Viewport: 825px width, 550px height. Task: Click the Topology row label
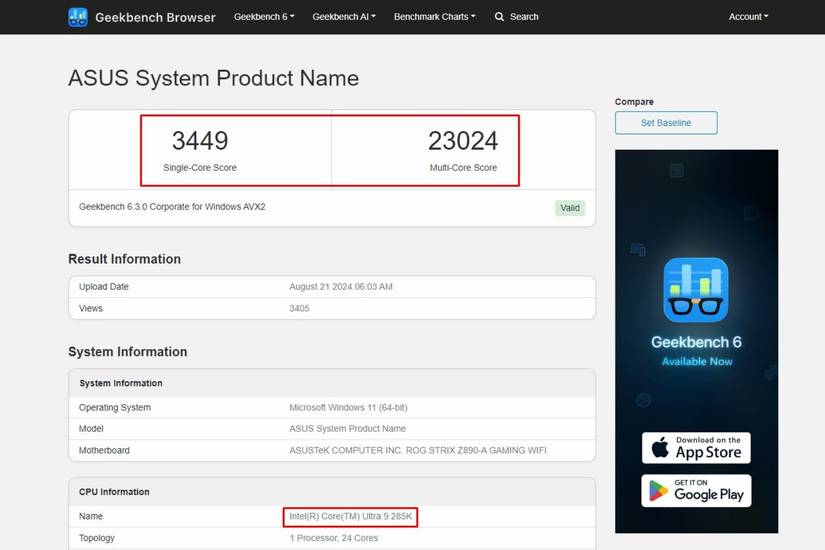[x=97, y=538]
